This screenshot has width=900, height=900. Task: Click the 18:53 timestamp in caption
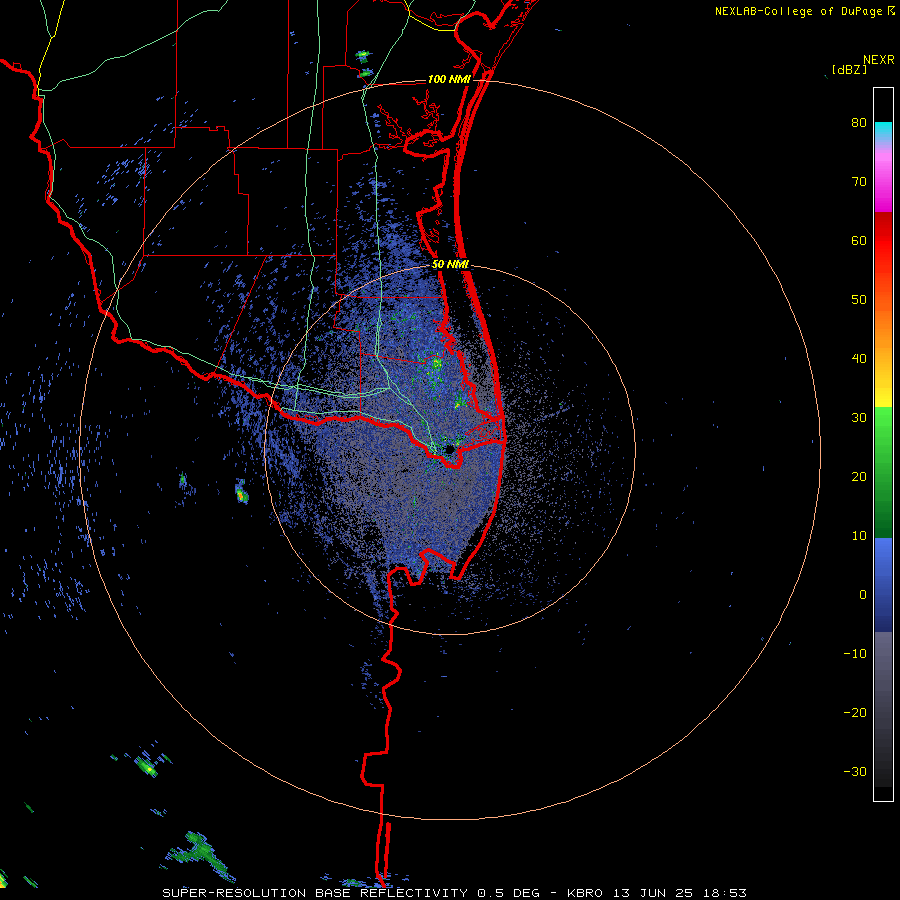click(725, 893)
